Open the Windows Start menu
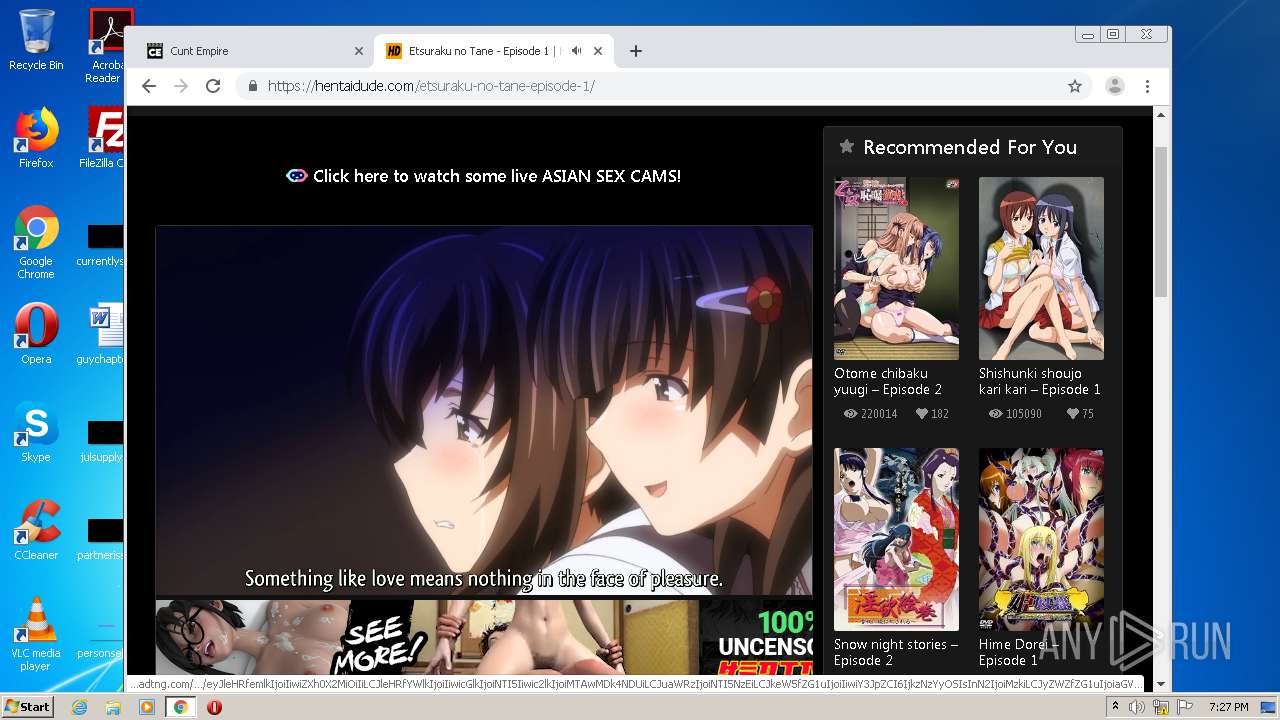 [27, 706]
